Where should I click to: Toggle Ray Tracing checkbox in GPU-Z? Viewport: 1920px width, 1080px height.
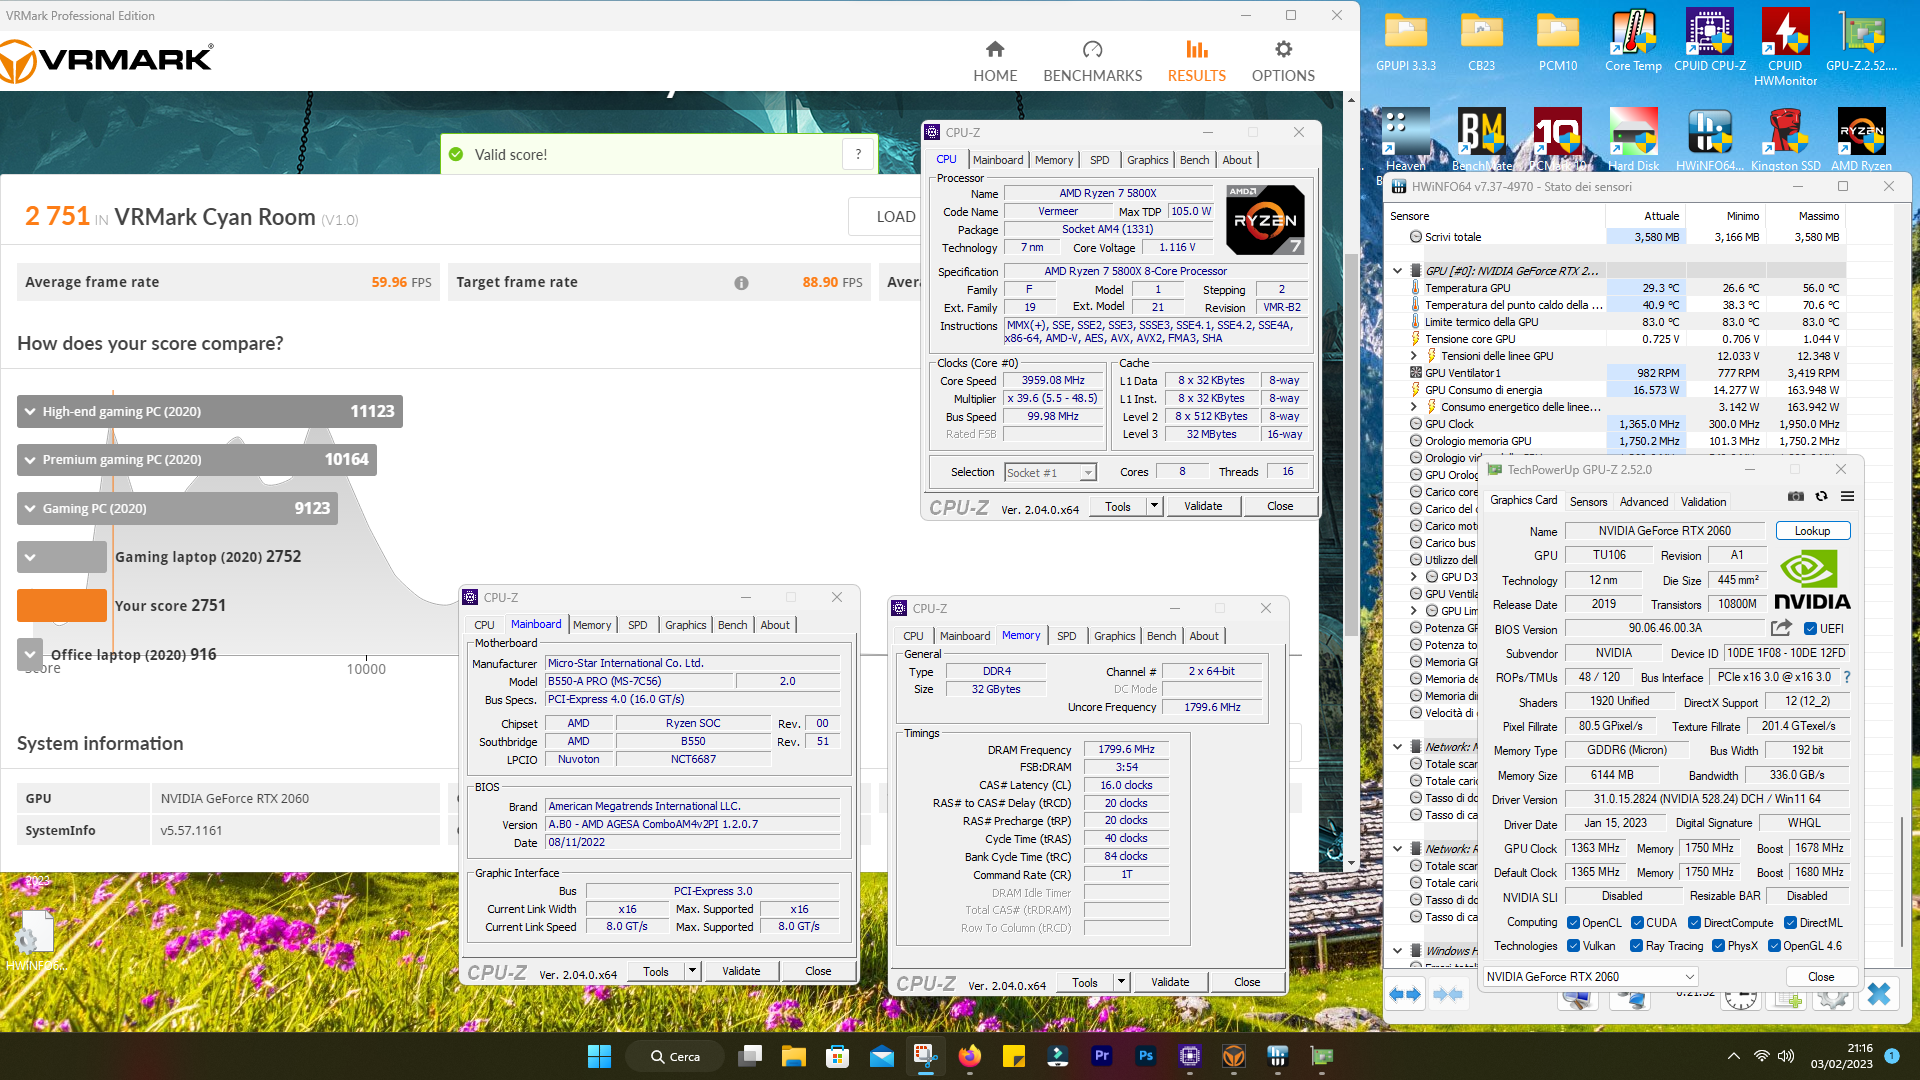(x=1637, y=946)
